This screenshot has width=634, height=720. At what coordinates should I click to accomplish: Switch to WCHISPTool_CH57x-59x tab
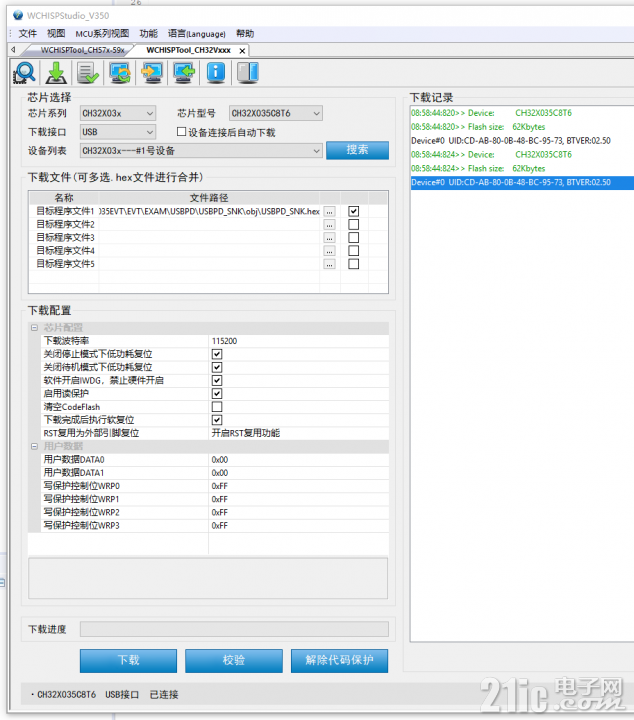coord(82,50)
